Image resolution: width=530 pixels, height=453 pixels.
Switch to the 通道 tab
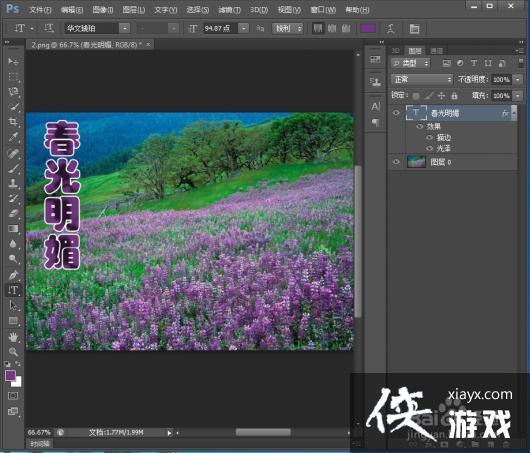point(436,51)
